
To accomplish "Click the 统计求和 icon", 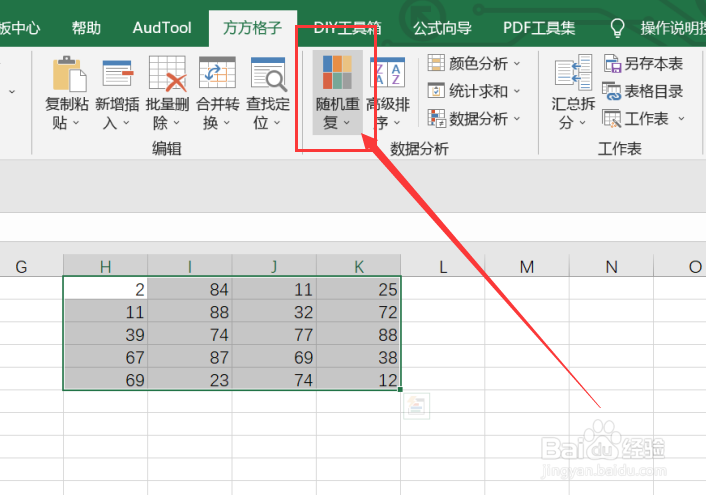I will (x=436, y=91).
